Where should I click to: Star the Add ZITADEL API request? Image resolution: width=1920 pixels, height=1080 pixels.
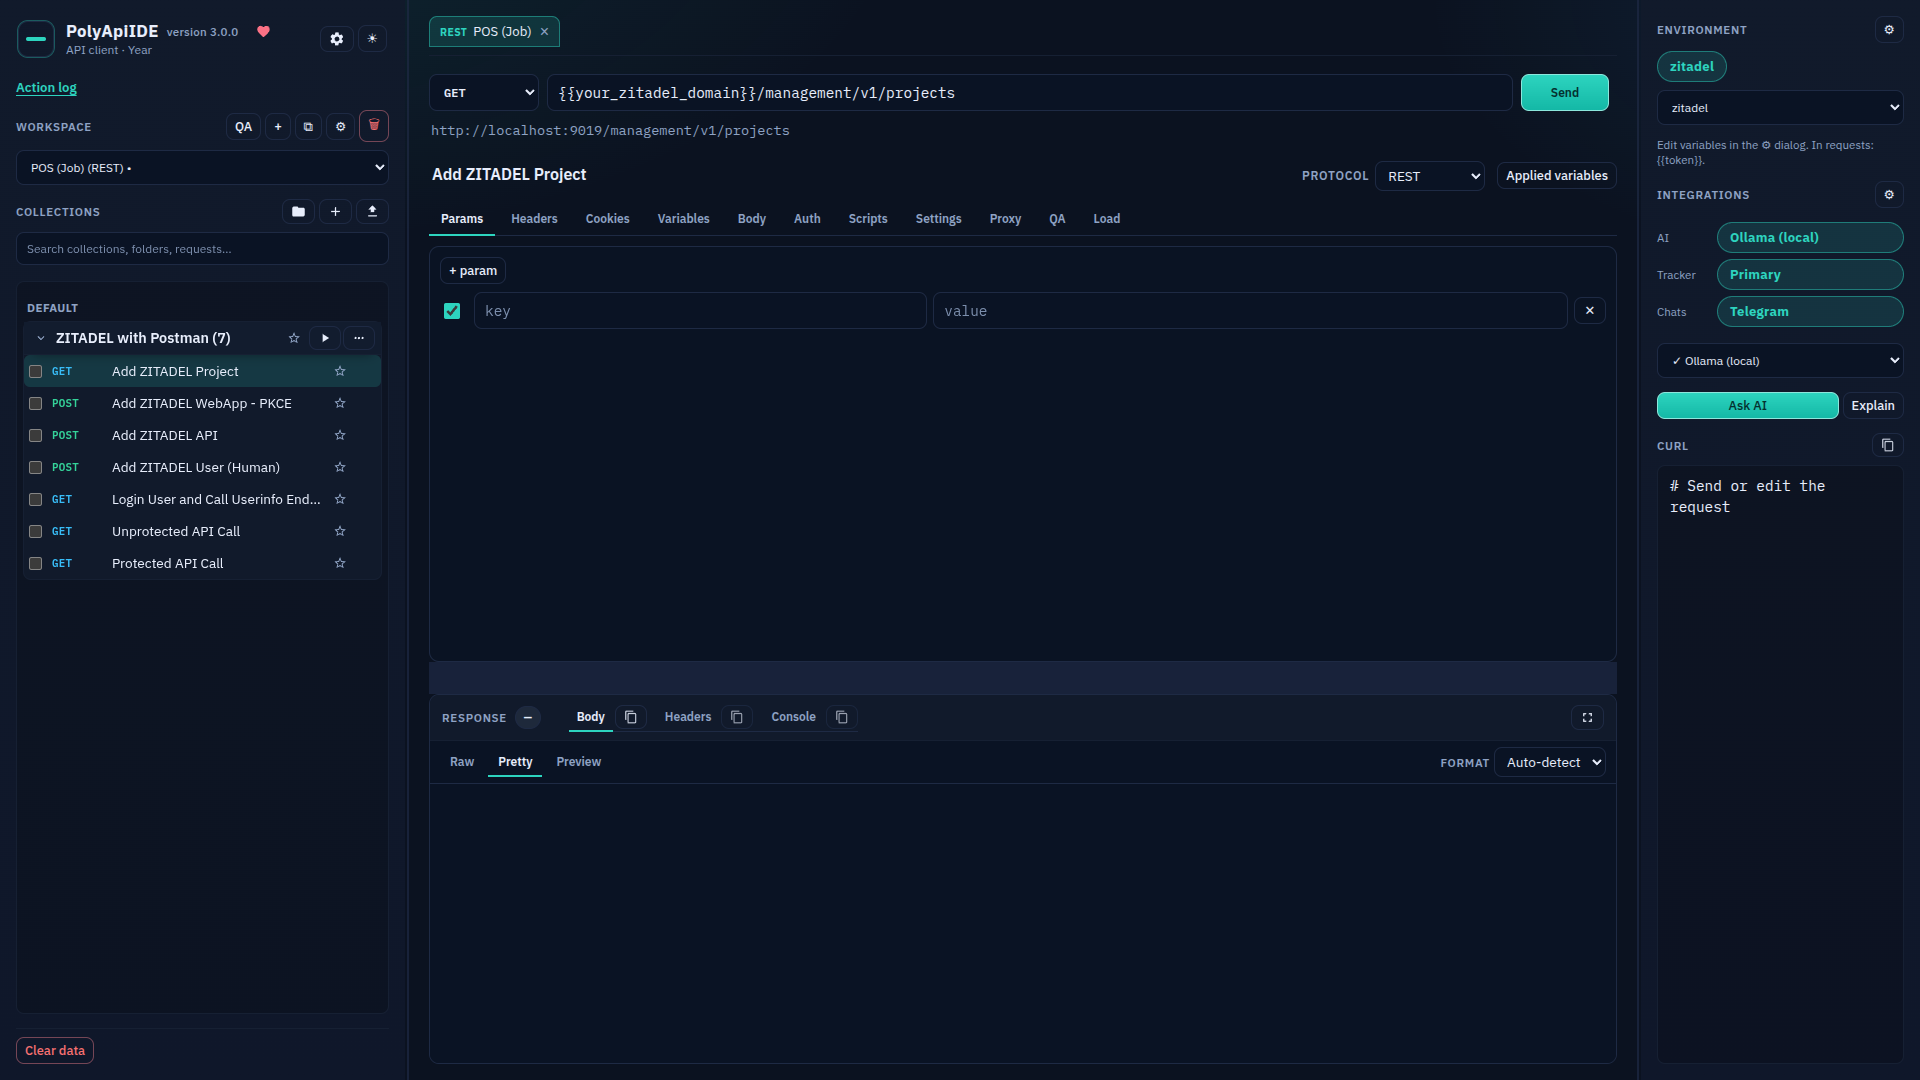point(340,435)
